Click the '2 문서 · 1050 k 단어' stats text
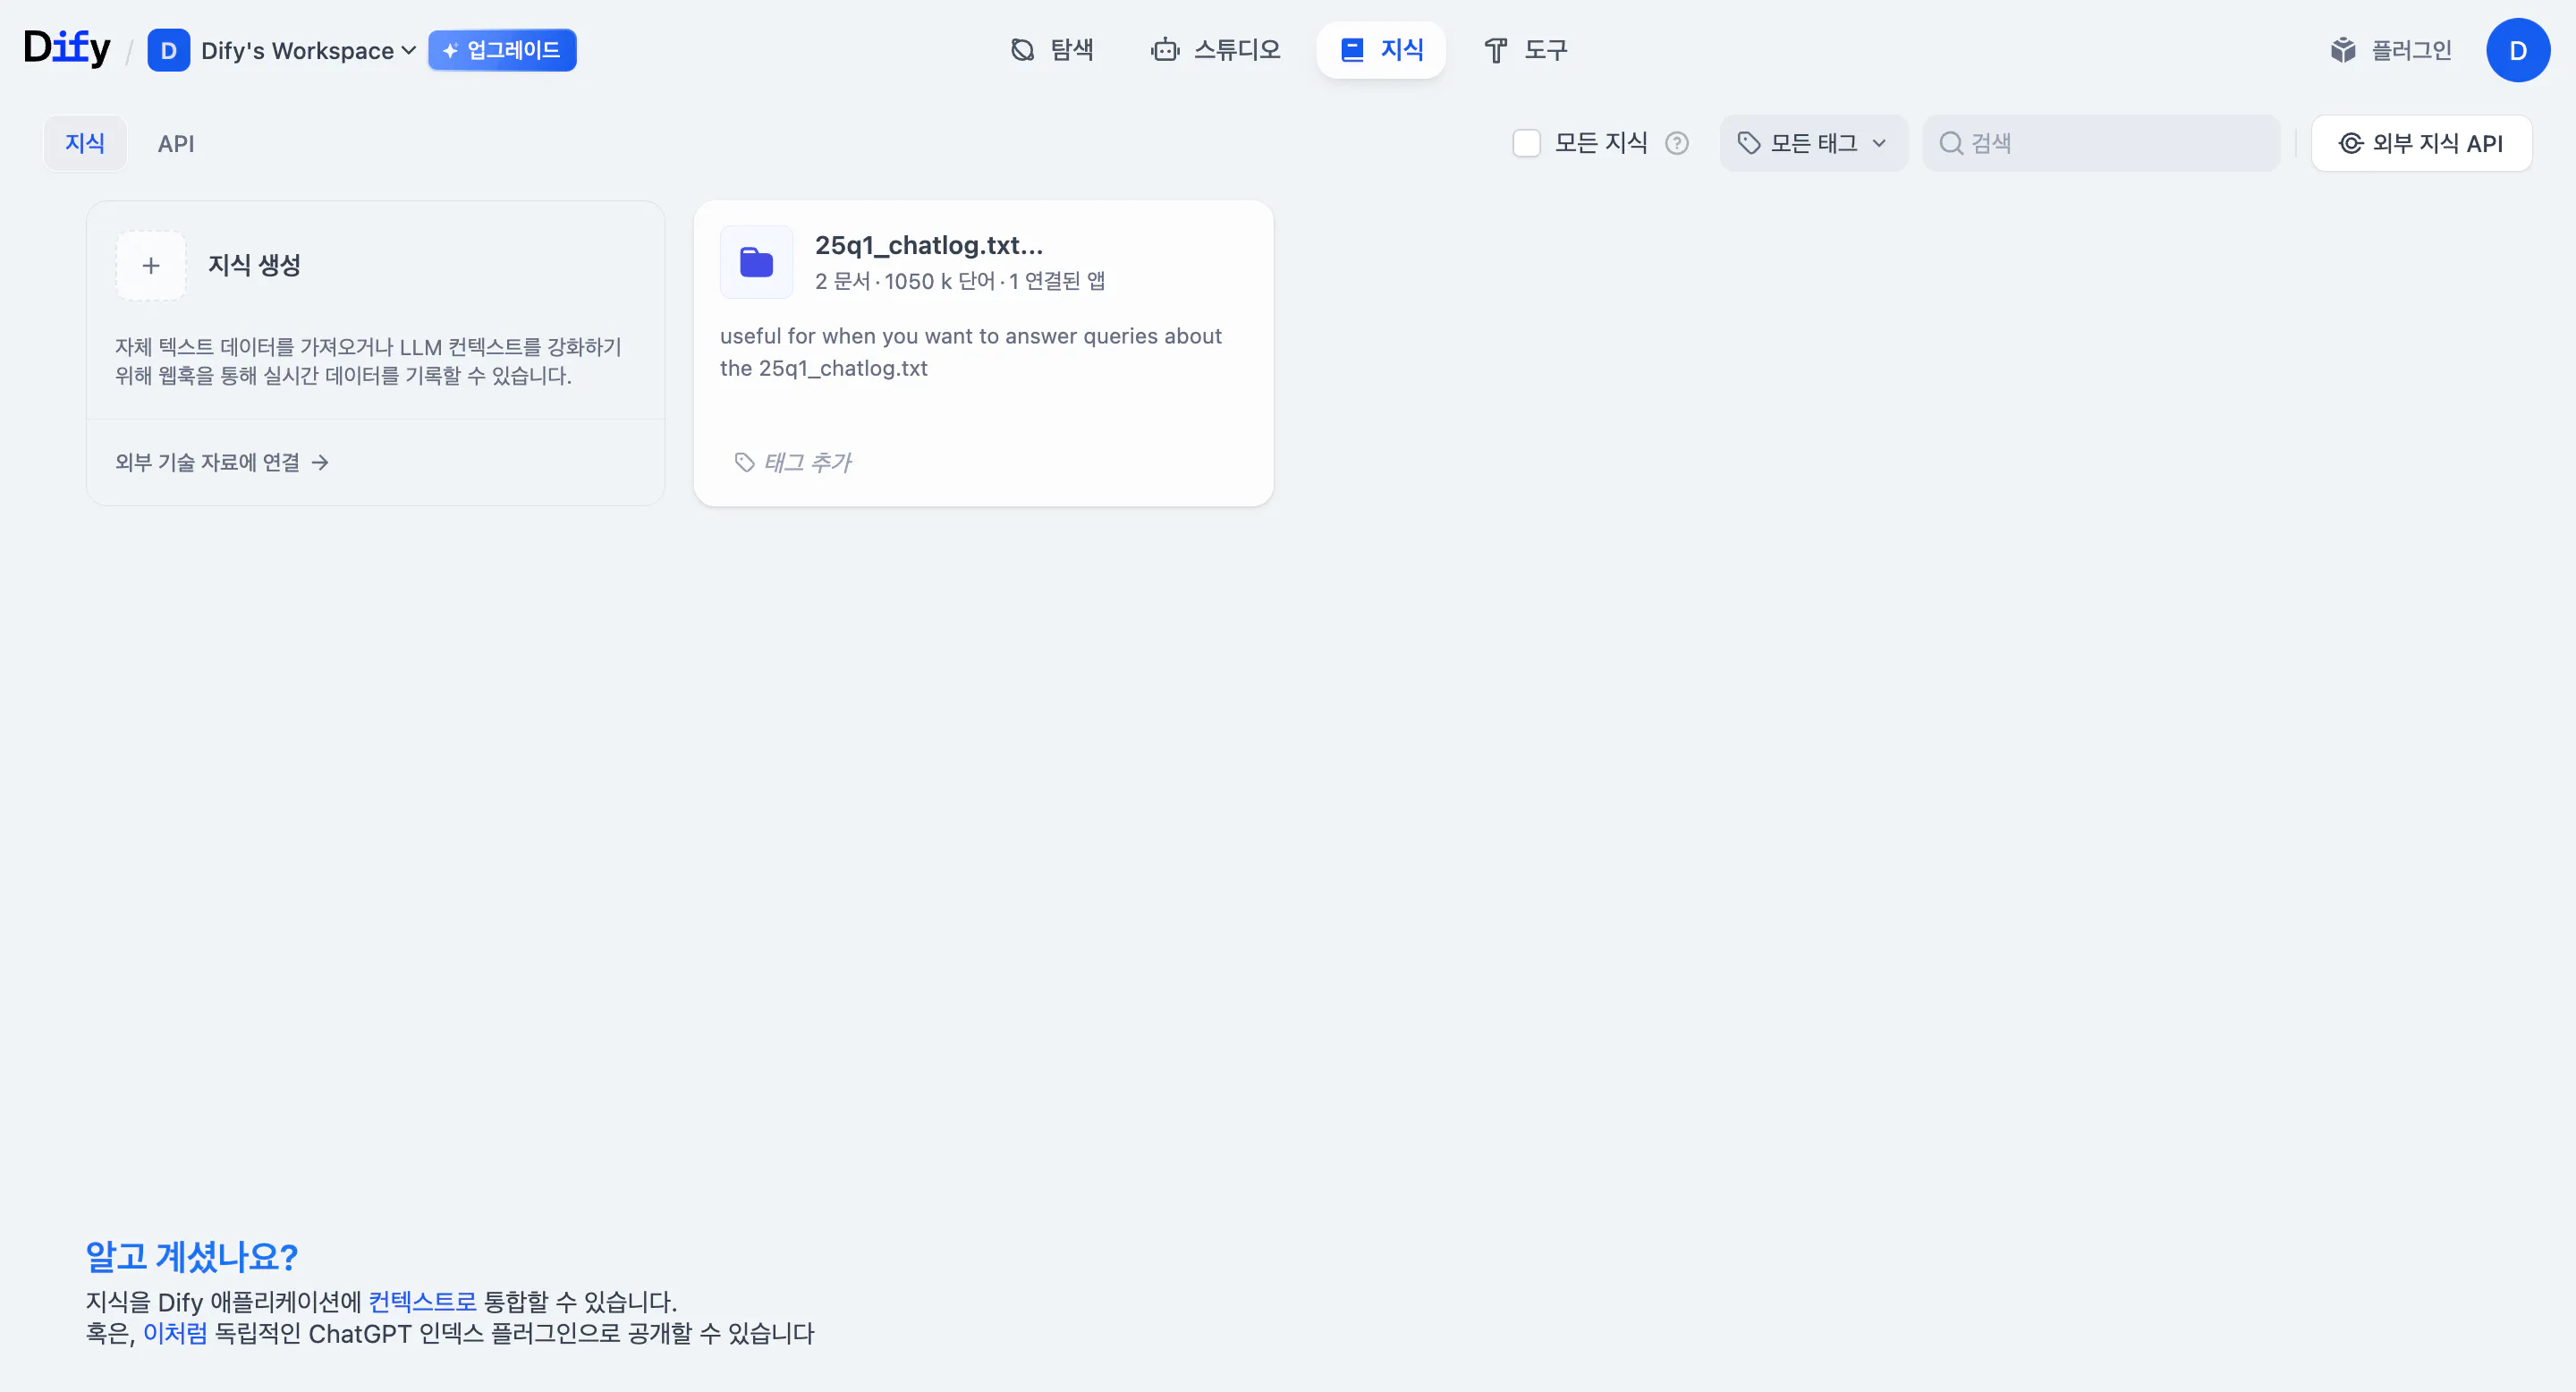 [960, 281]
